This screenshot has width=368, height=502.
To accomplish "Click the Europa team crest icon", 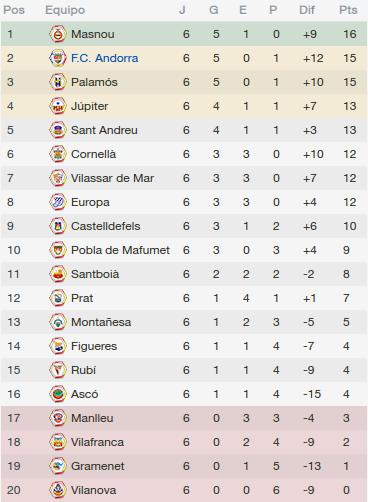I will [x=58, y=202].
